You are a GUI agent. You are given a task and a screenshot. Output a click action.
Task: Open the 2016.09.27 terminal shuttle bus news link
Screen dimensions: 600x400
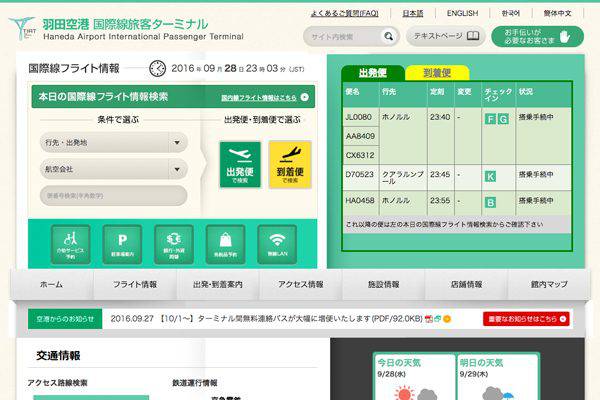[266, 318]
